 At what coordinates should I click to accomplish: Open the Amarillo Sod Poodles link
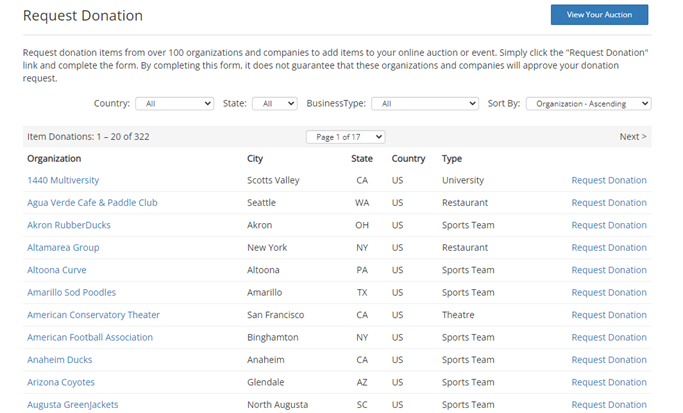(71, 292)
